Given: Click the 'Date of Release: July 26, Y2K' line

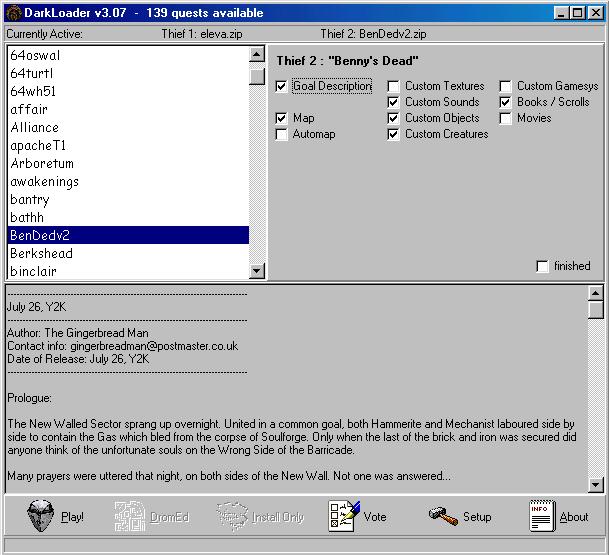Looking at the screenshot, I should [78, 359].
